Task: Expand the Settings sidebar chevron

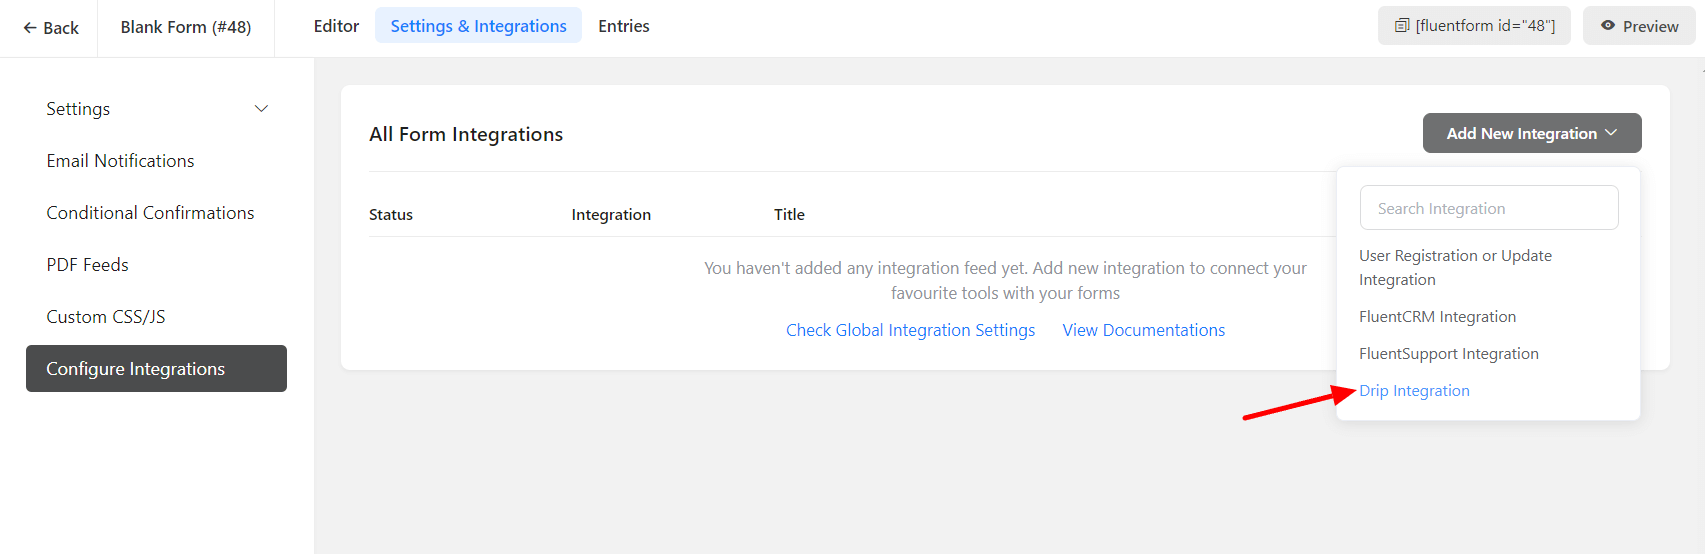Action: point(261,109)
